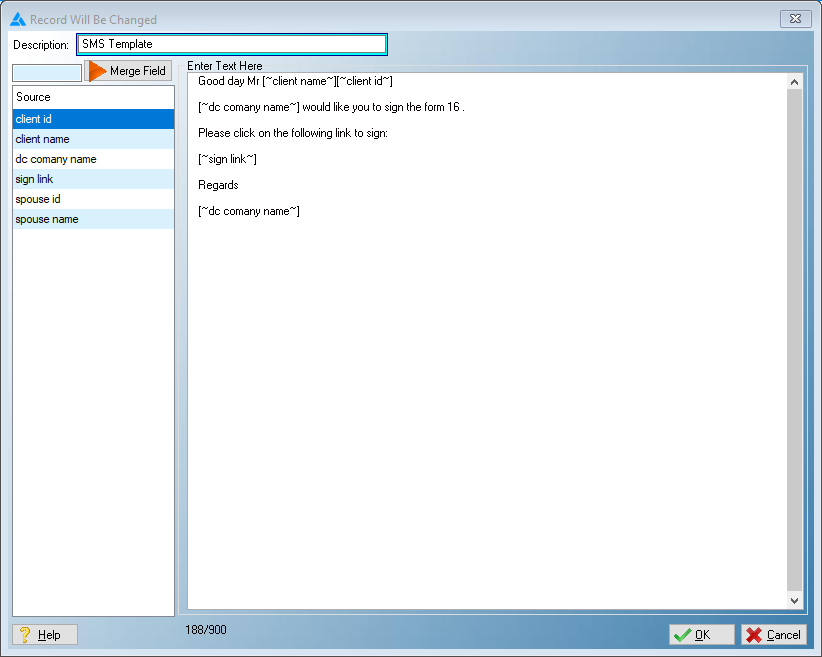Click the '[~sign link~]' text line

228,159
